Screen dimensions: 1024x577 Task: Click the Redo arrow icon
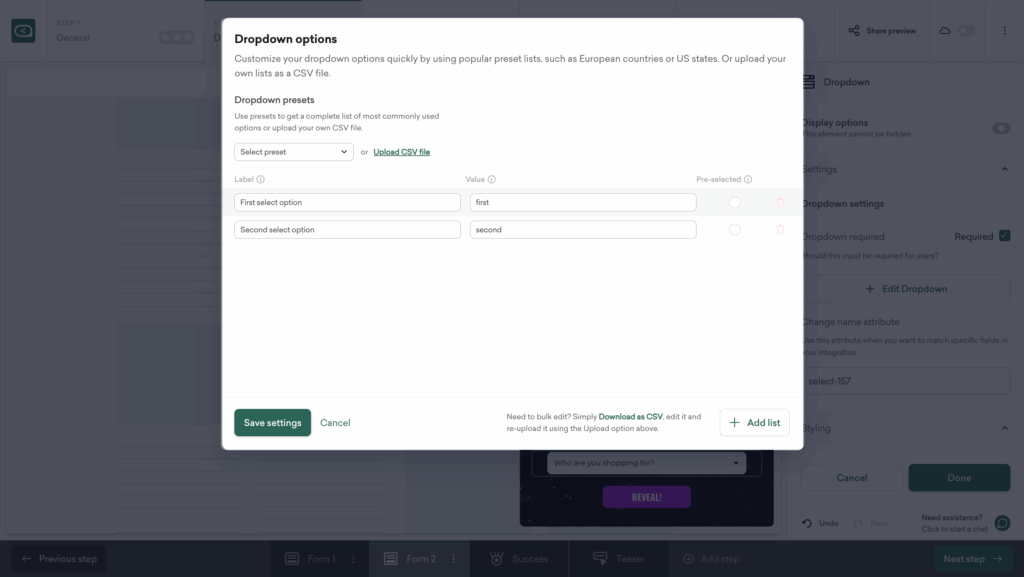[857, 523]
